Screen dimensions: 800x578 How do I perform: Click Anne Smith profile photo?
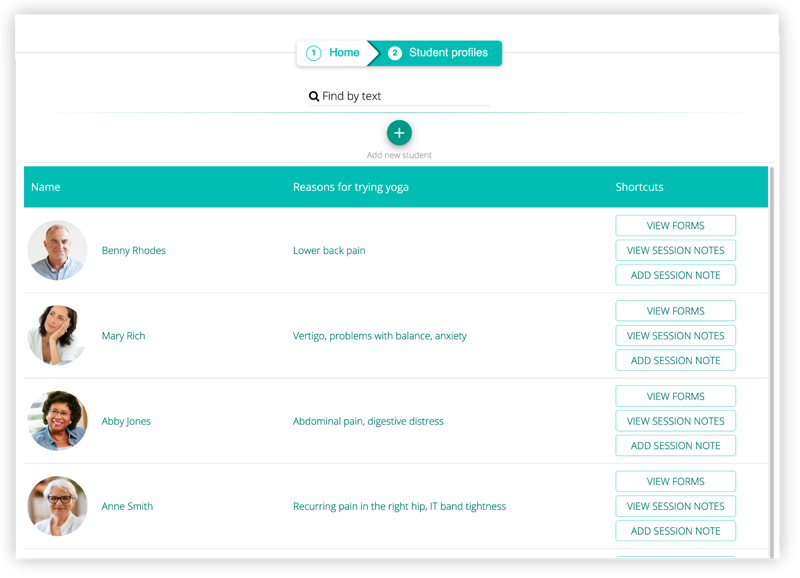point(57,506)
